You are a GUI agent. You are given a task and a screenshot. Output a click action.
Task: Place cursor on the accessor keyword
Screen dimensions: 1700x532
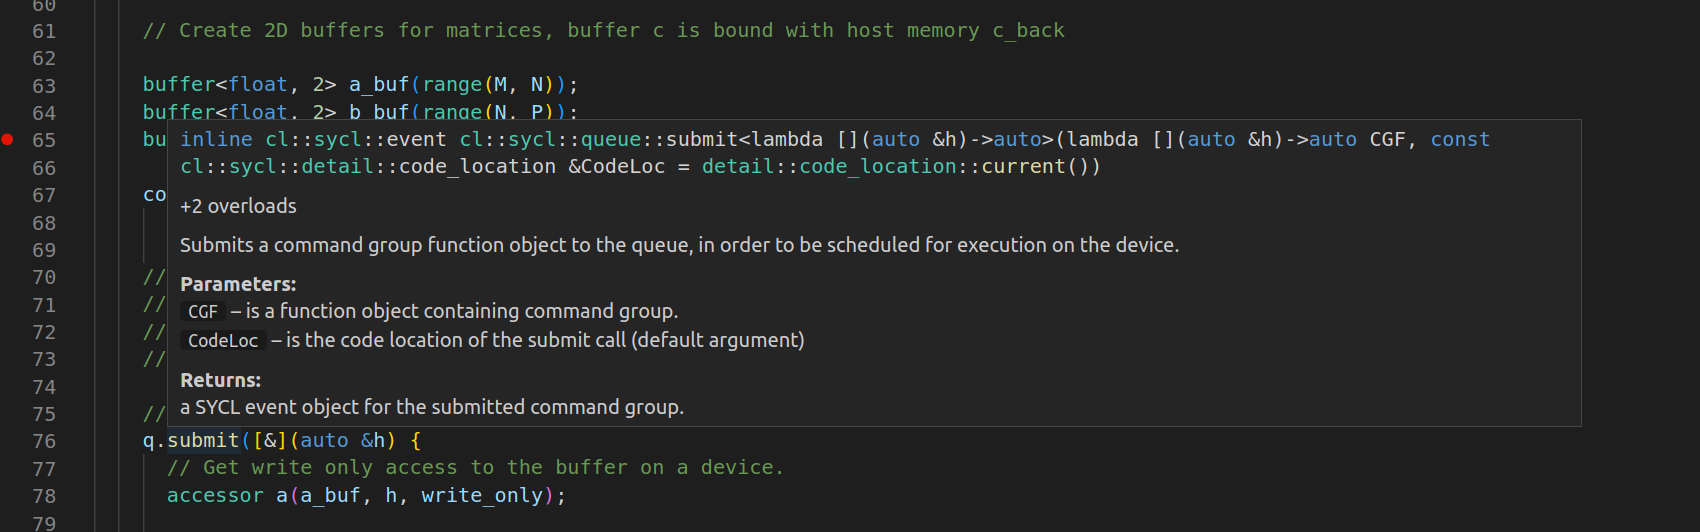pyautogui.click(x=215, y=496)
